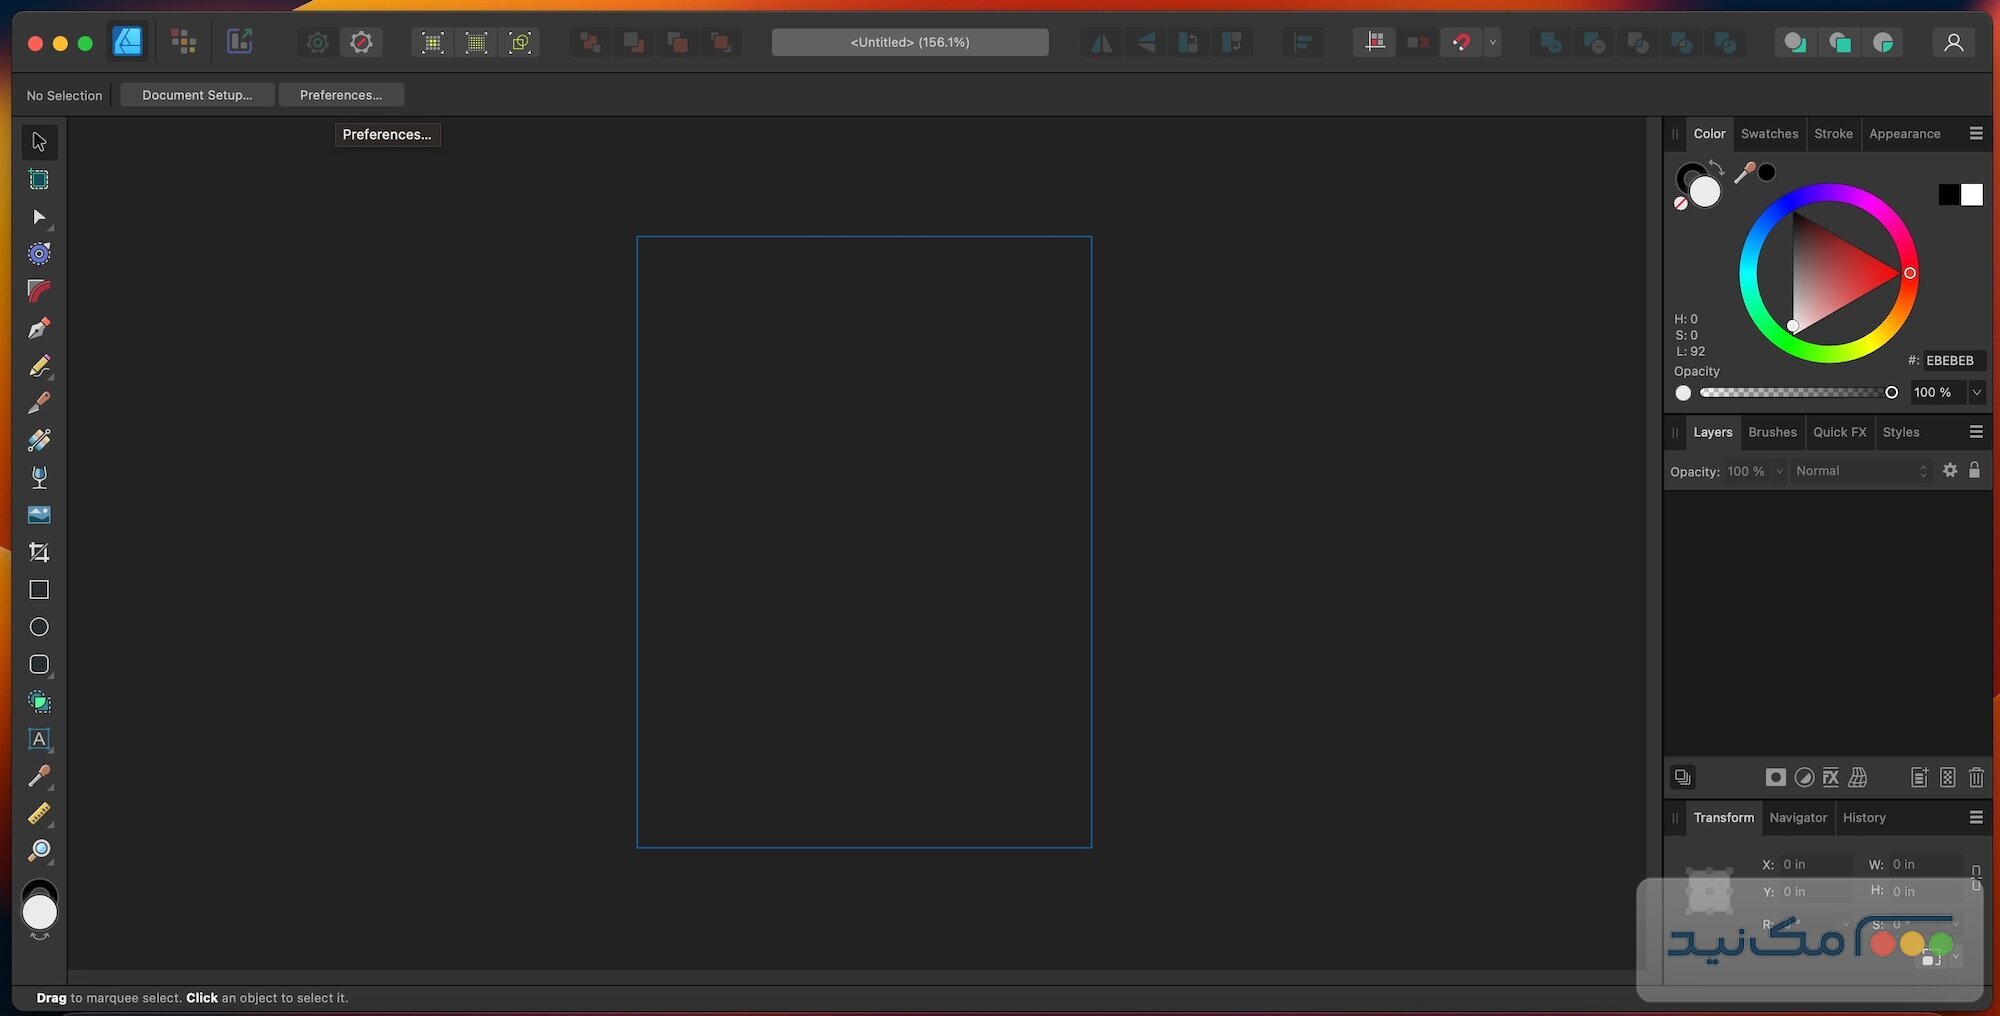2000x1016 pixels.
Task: Delete layer using the trash icon
Action: pyautogui.click(x=1976, y=777)
